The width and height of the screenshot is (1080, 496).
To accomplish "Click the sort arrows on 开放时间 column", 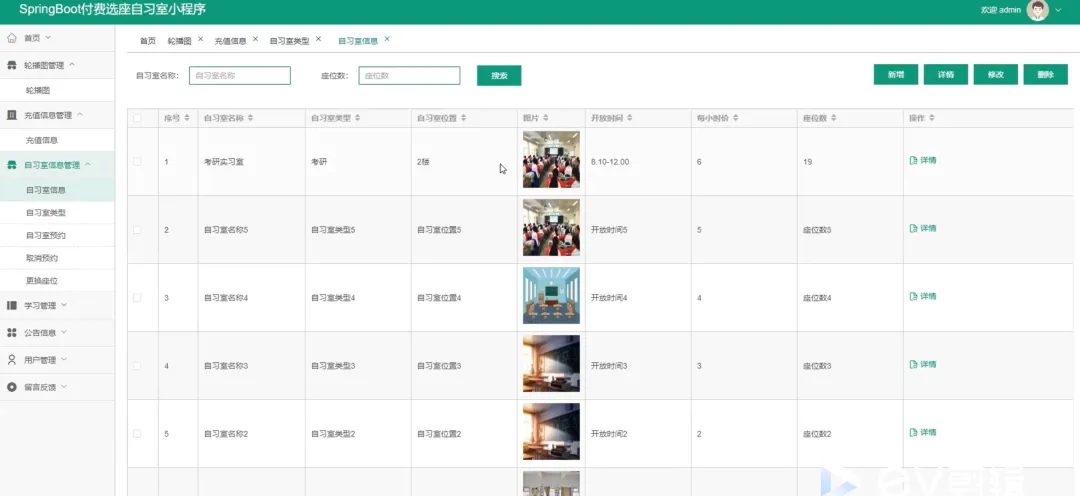I will (630, 118).
